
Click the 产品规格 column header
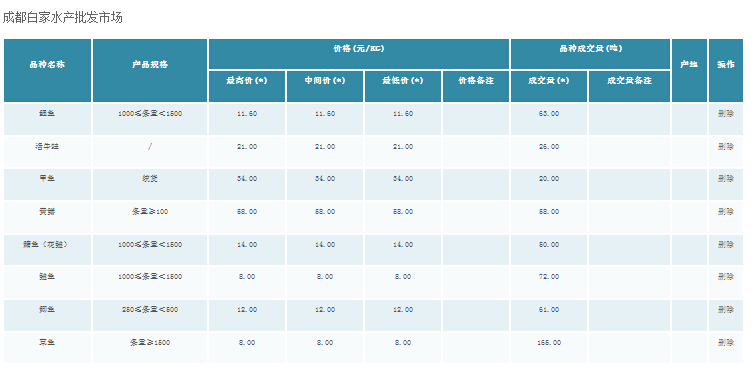coord(150,70)
